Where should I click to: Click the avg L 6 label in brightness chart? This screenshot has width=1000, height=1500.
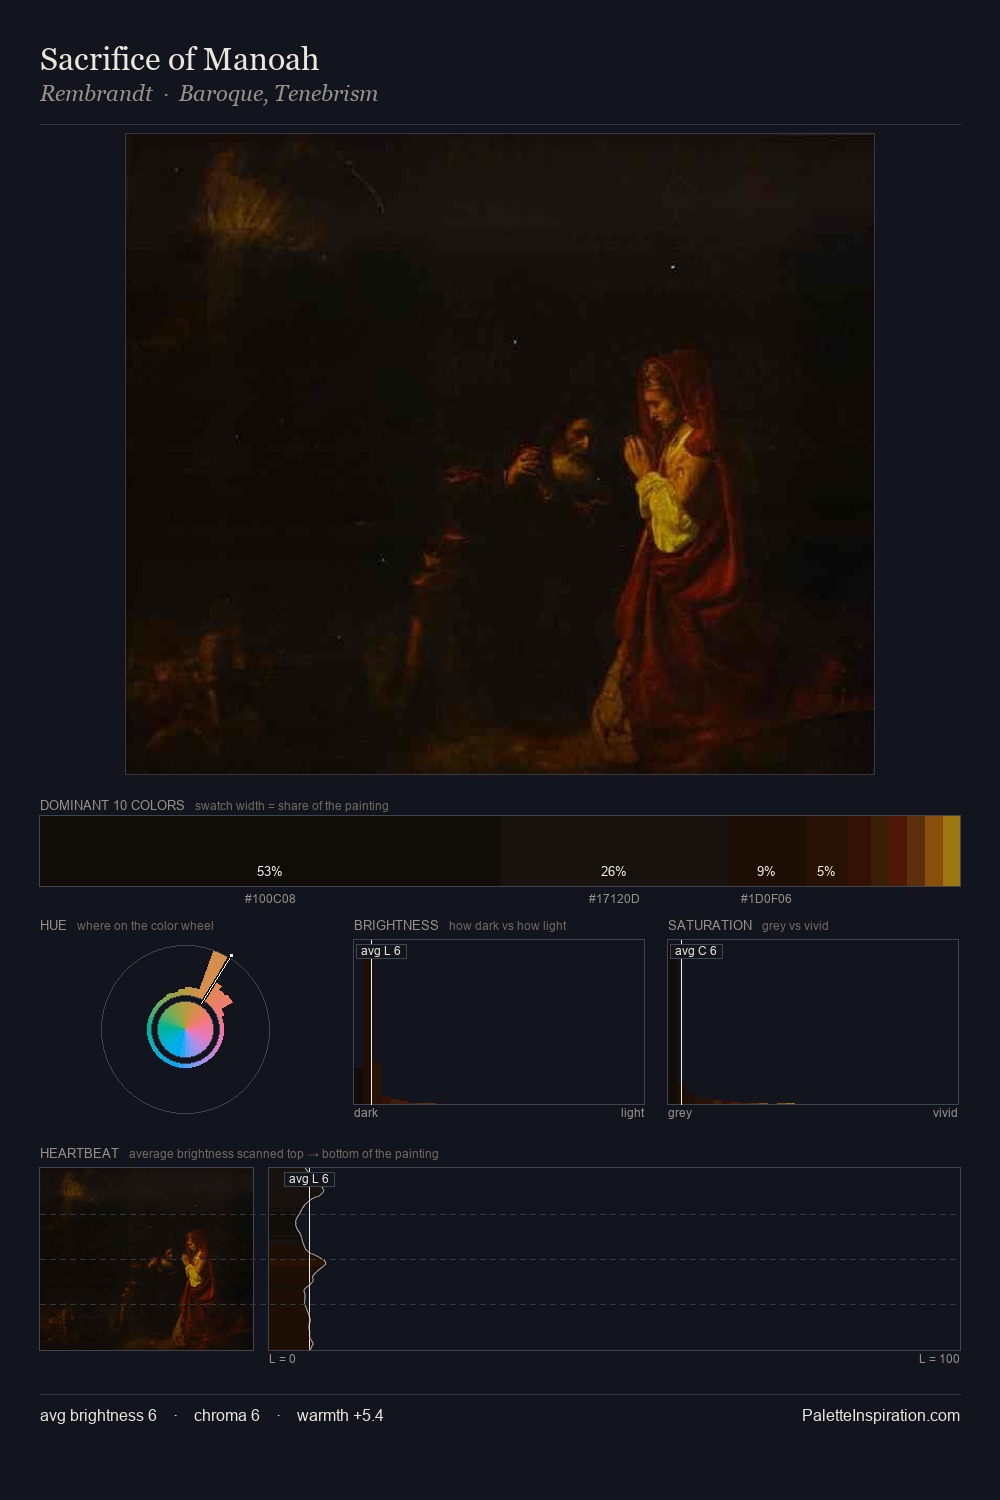tap(381, 951)
